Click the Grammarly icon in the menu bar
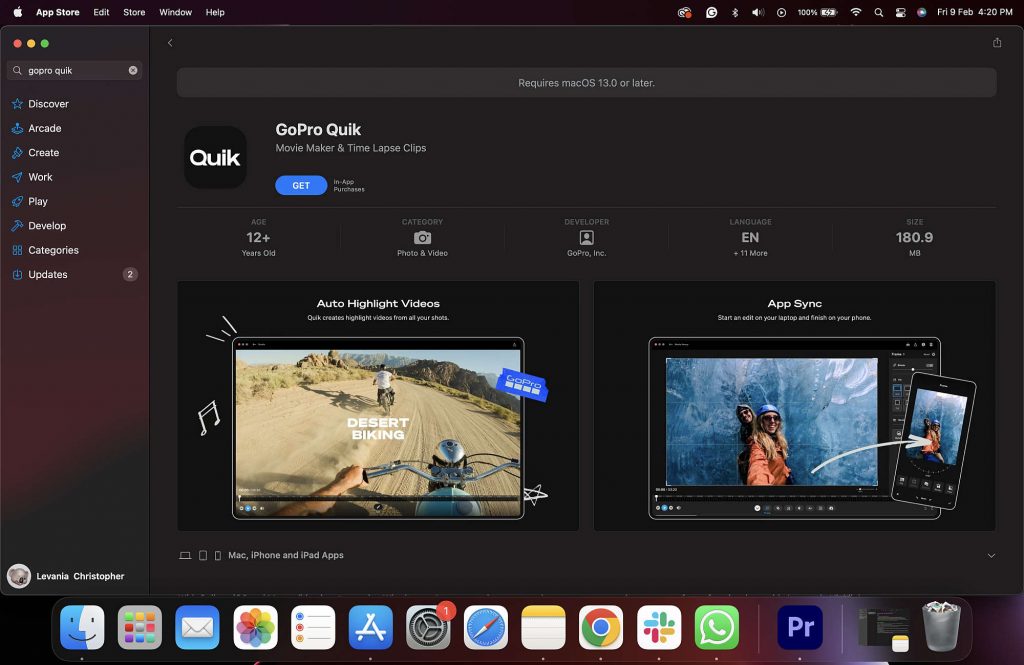 tap(711, 12)
